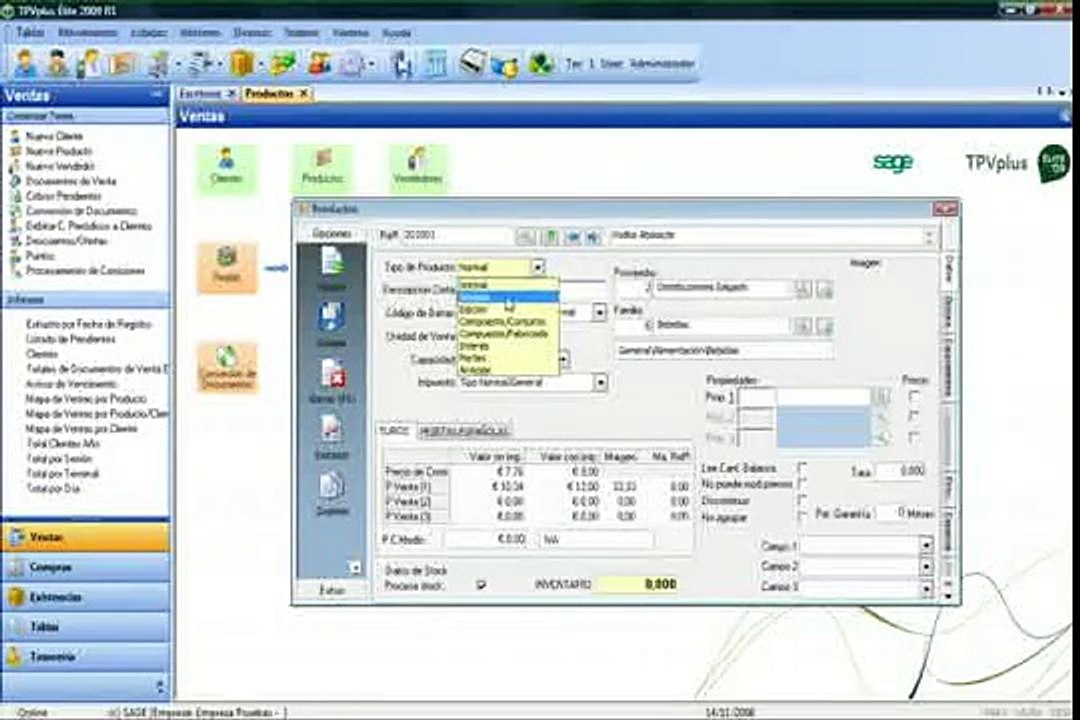
Task: Click the green clover toolbar icon
Action: 541,64
